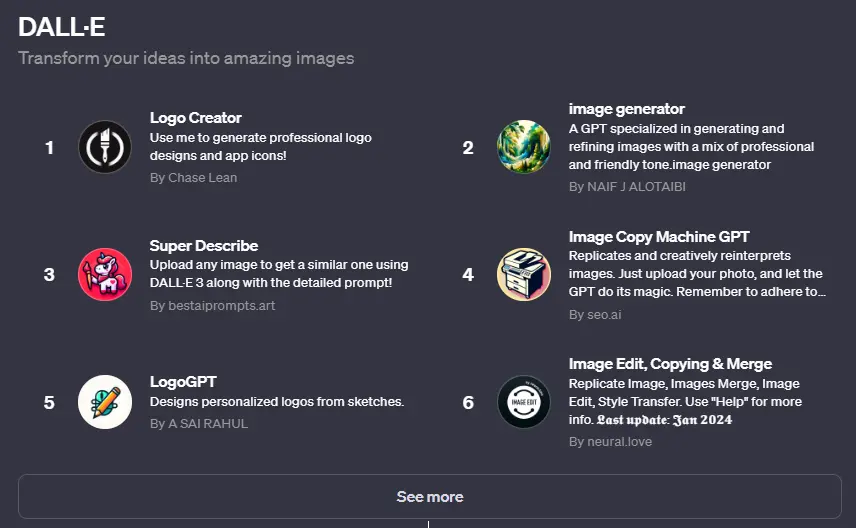Image resolution: width=856 pixels, height=528 pixels.
Task: Select the Super Describe unicorn icon
Action: click(105, 274)
